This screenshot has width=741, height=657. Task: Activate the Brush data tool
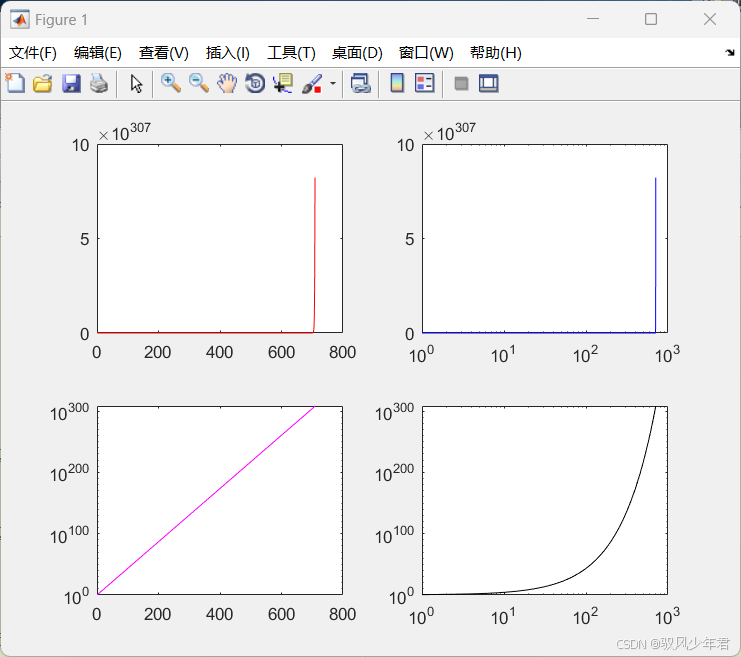(x=312, y=84)
